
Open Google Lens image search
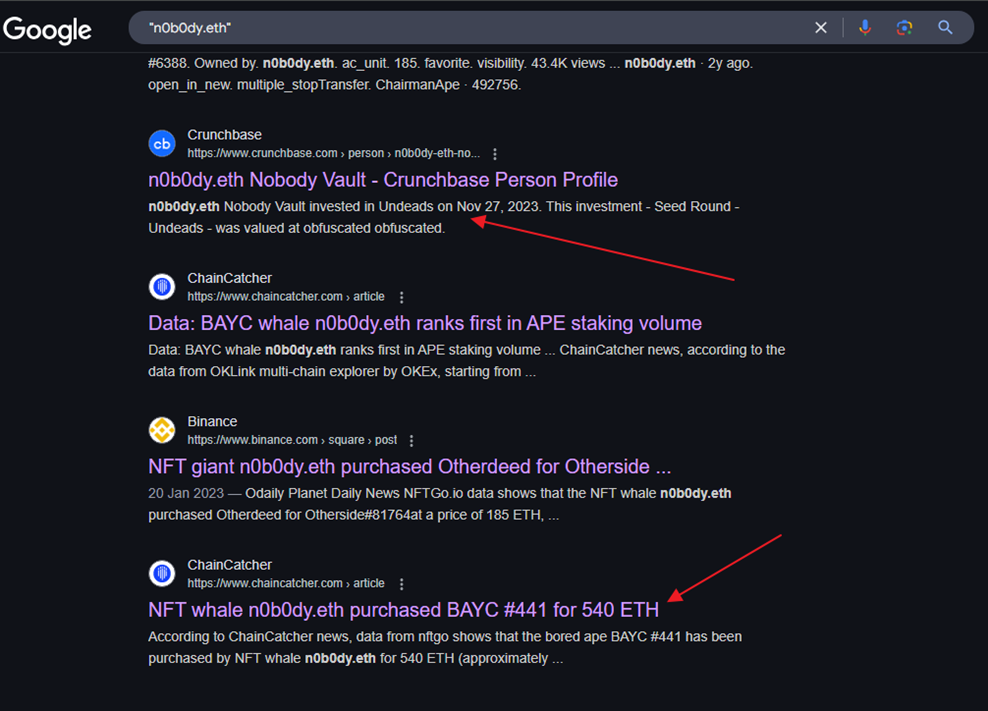[x=904, y=28]
